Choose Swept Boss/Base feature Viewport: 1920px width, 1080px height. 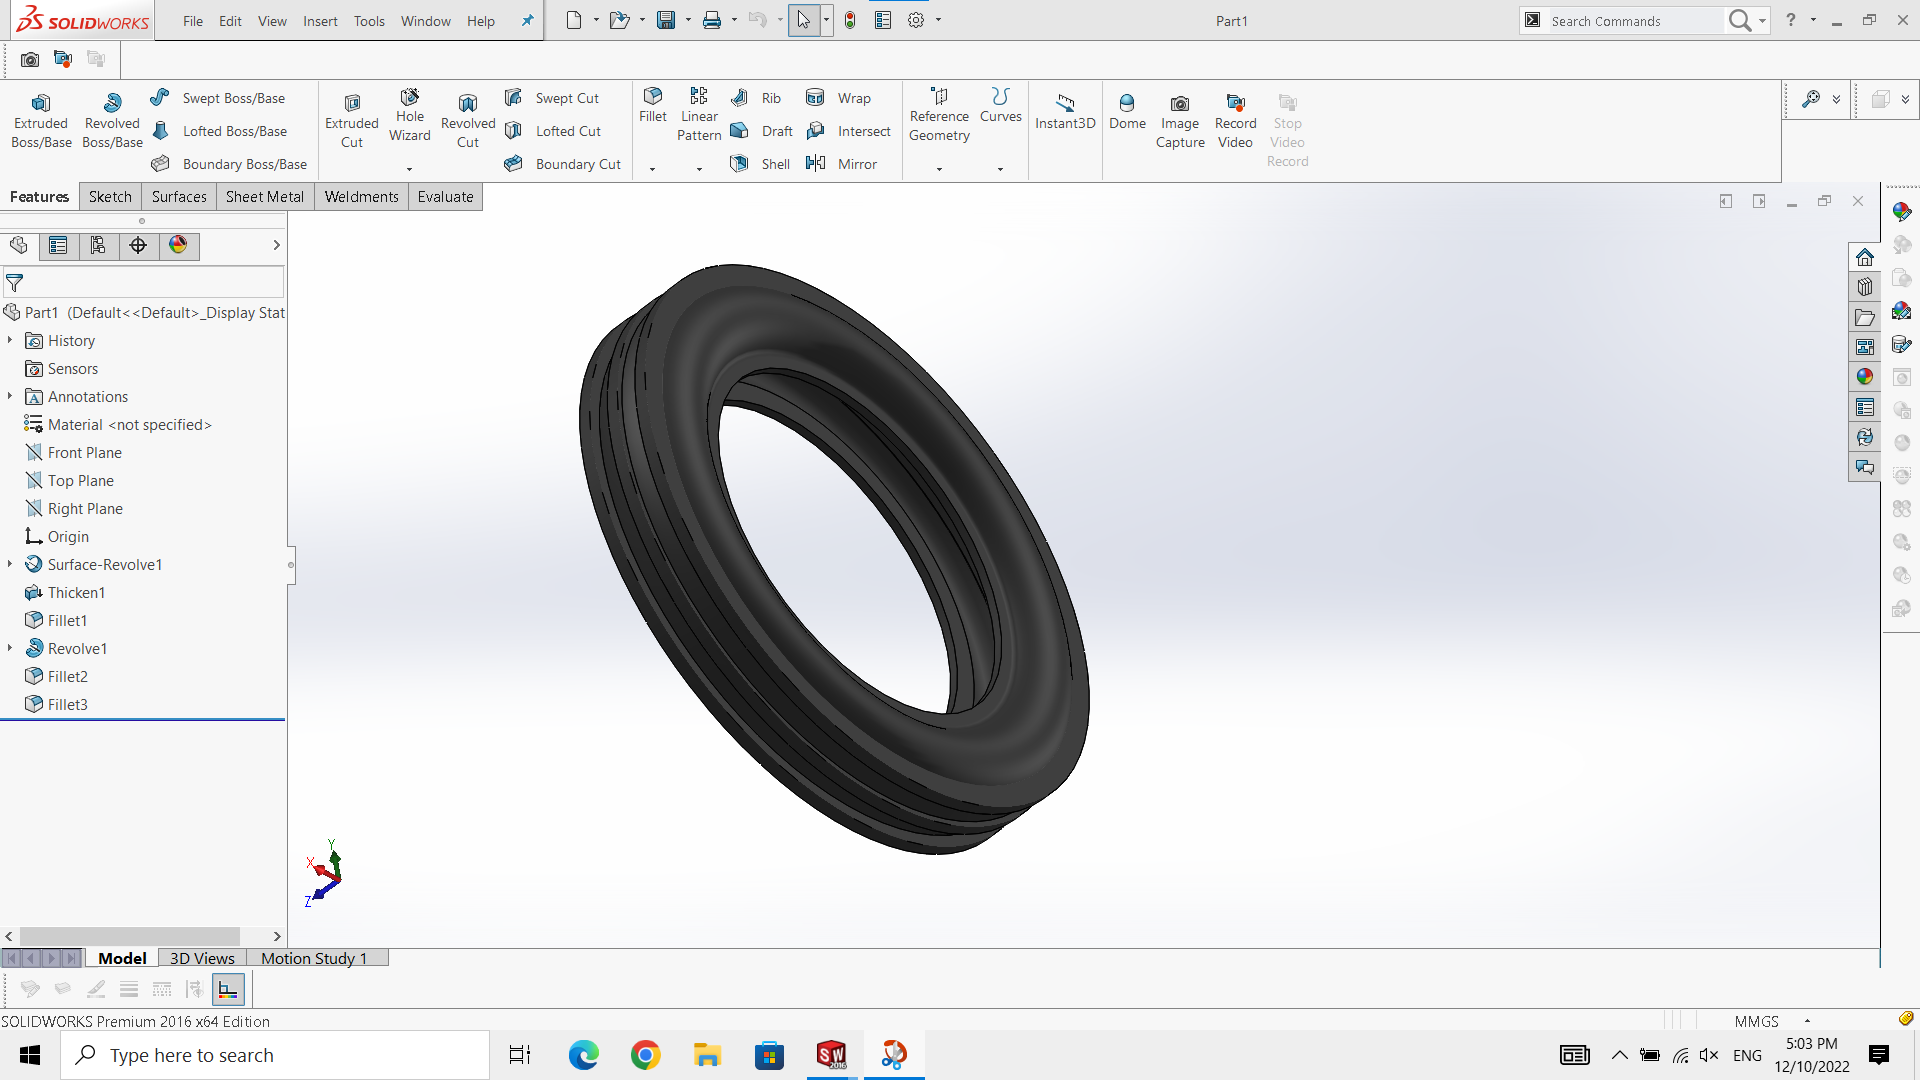pos(218,98)
